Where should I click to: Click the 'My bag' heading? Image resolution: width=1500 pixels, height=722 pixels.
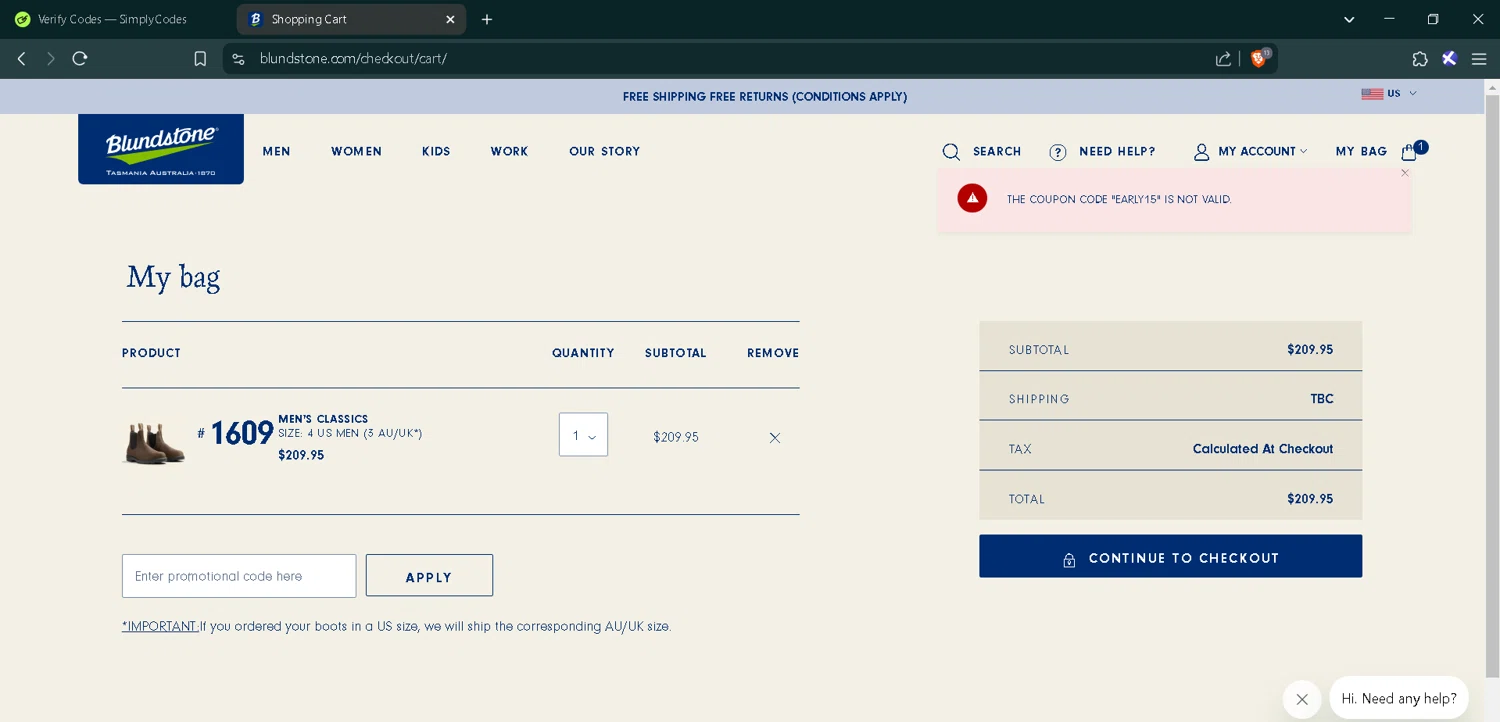[x=173, y=277]
